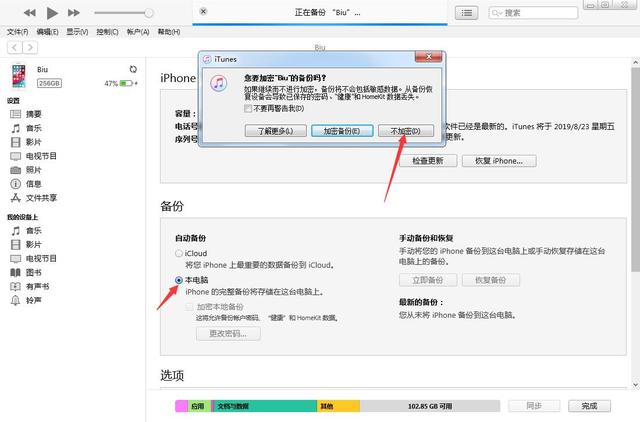Select 音乐 under 设置 in the sidebar
Image resolution: width=640 pixels, height=422 pixels.
33,128
